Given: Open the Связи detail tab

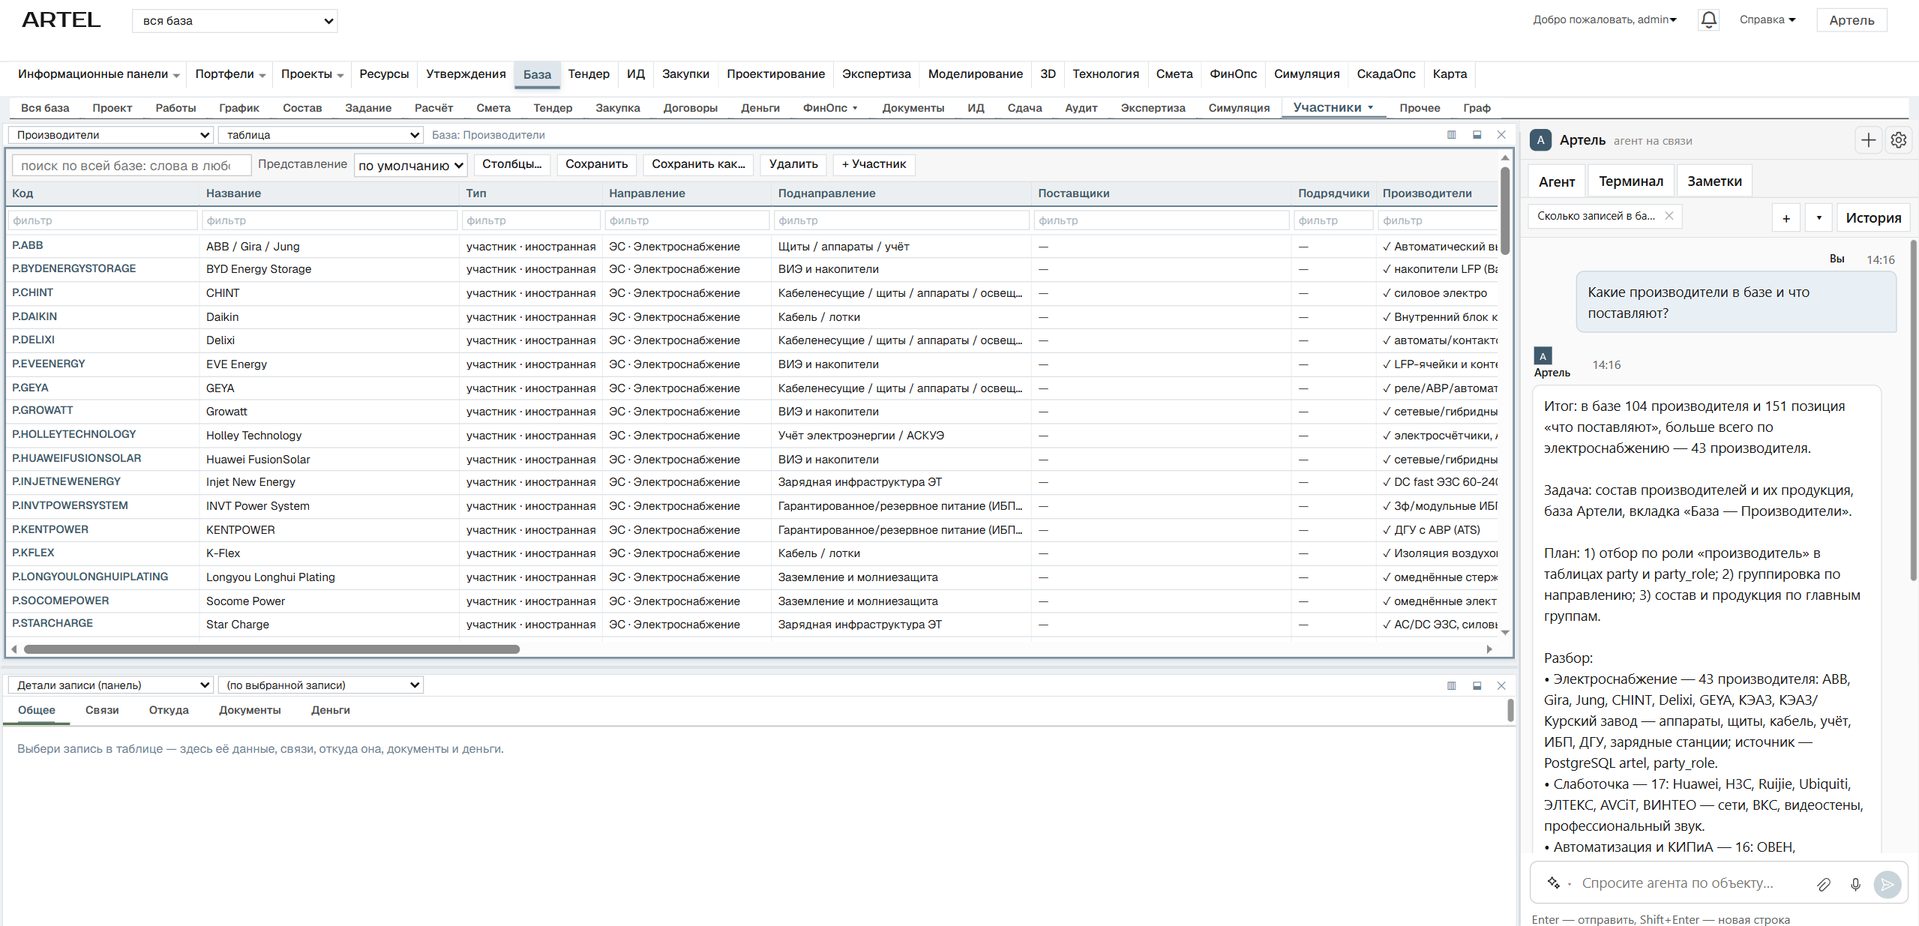Looking at the screenshot, I should click(x=102, y=710).
